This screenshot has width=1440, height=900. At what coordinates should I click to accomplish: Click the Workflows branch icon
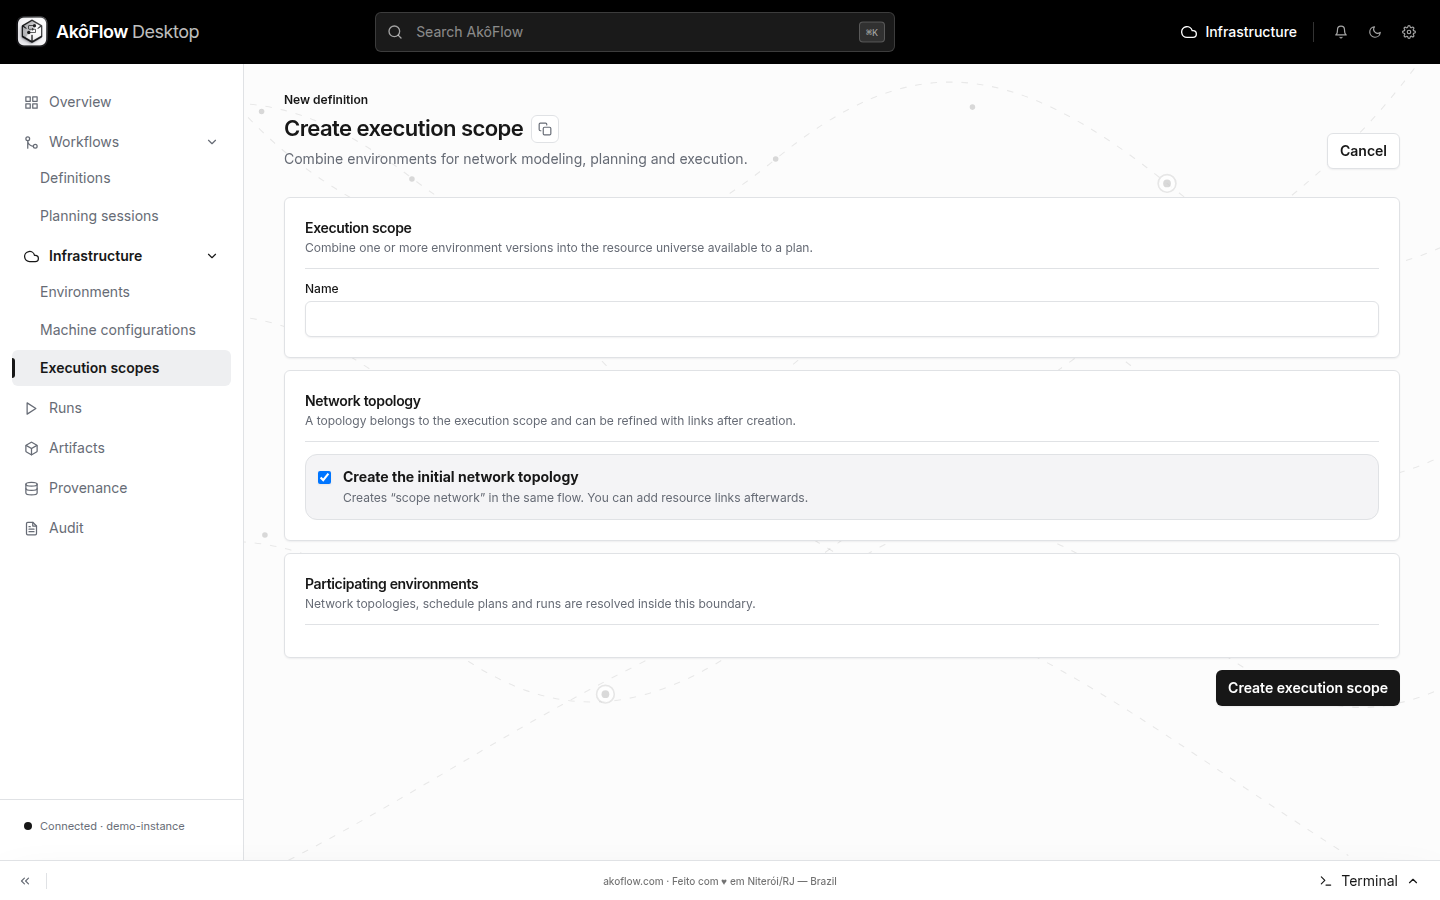[31, 142]
